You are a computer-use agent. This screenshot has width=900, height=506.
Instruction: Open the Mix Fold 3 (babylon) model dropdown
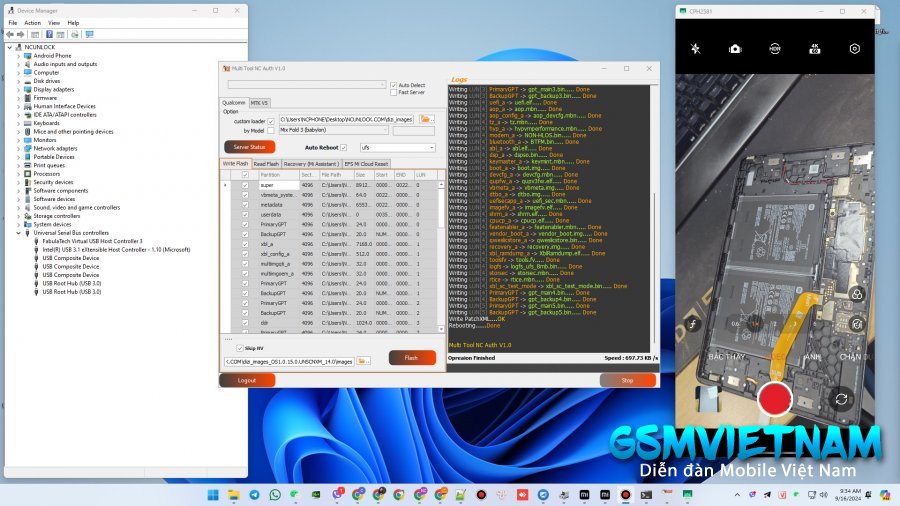tap(333, 130)
